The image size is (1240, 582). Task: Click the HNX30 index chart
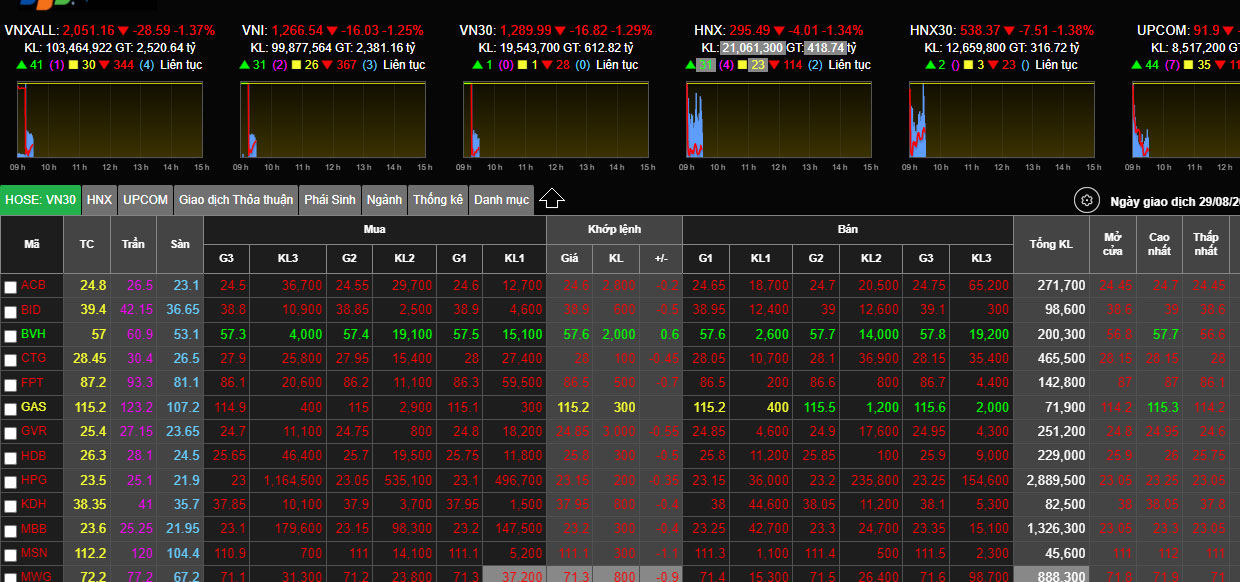click(x=1005, y=120)
